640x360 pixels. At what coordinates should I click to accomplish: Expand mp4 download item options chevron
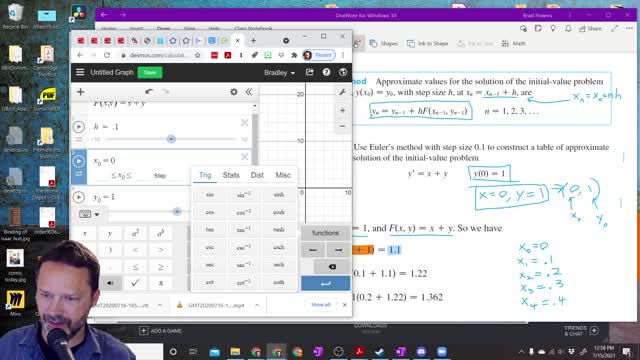point(257,305)
